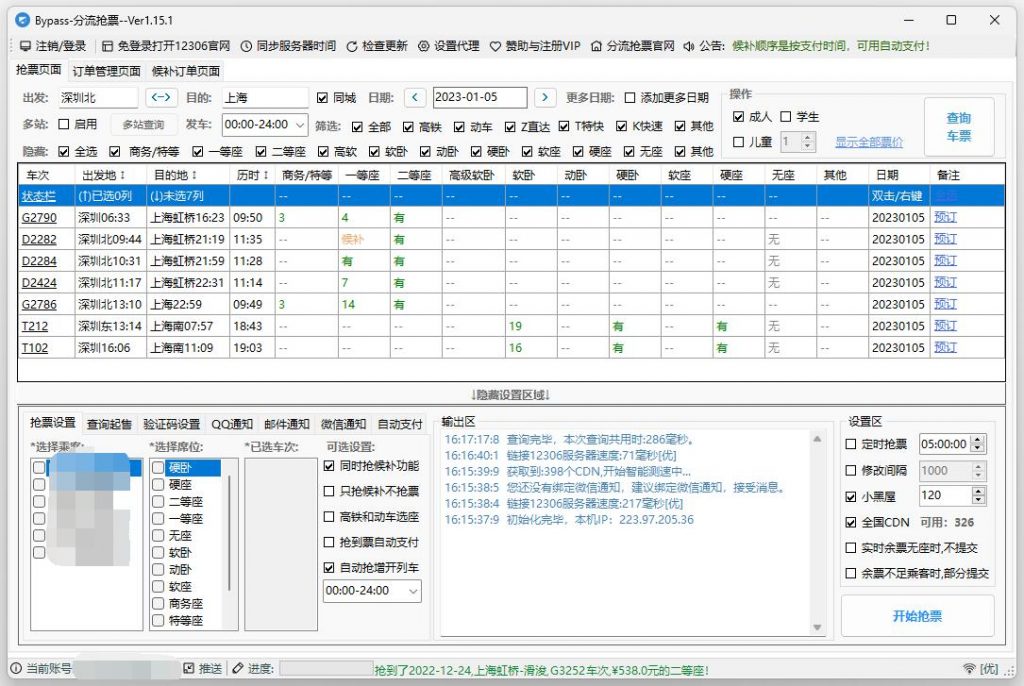Click the 查询车票 button
The width and height of the screenshot is (1024, 686).
958,125
